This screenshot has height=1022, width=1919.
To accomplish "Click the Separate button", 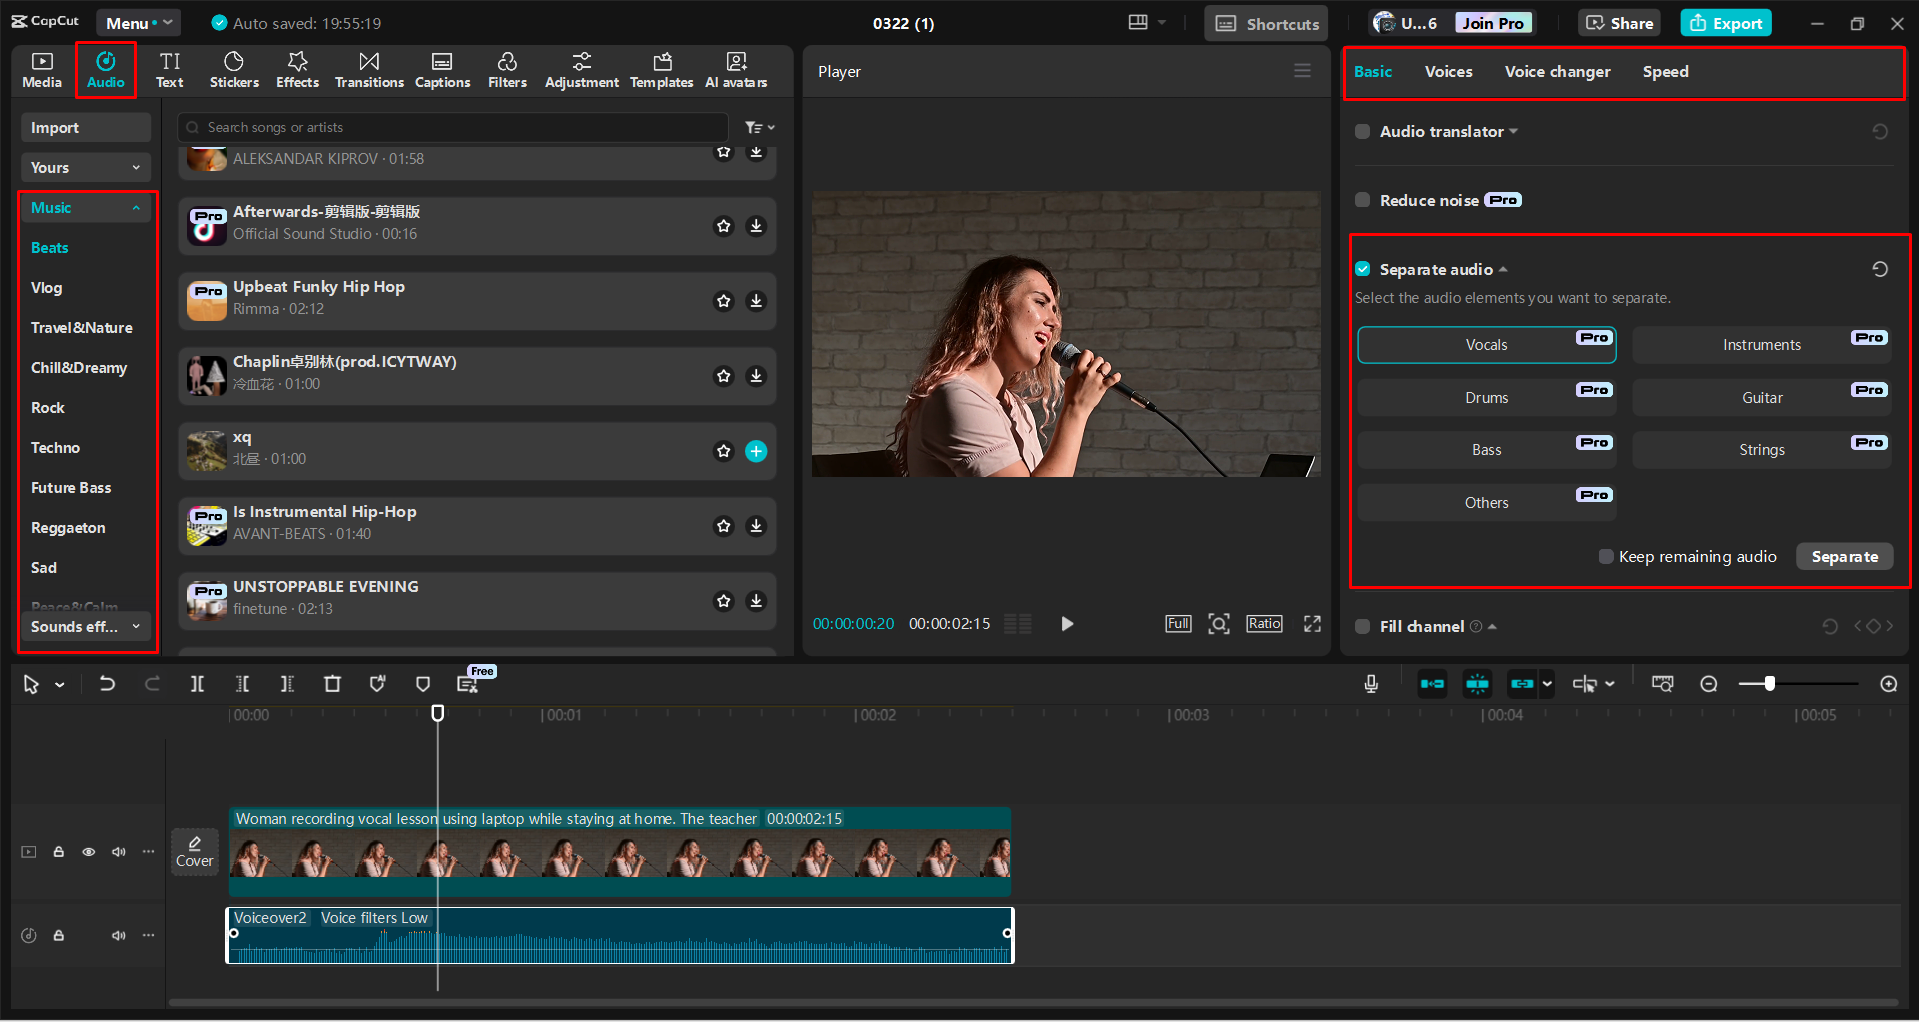I will [1844, 556].
